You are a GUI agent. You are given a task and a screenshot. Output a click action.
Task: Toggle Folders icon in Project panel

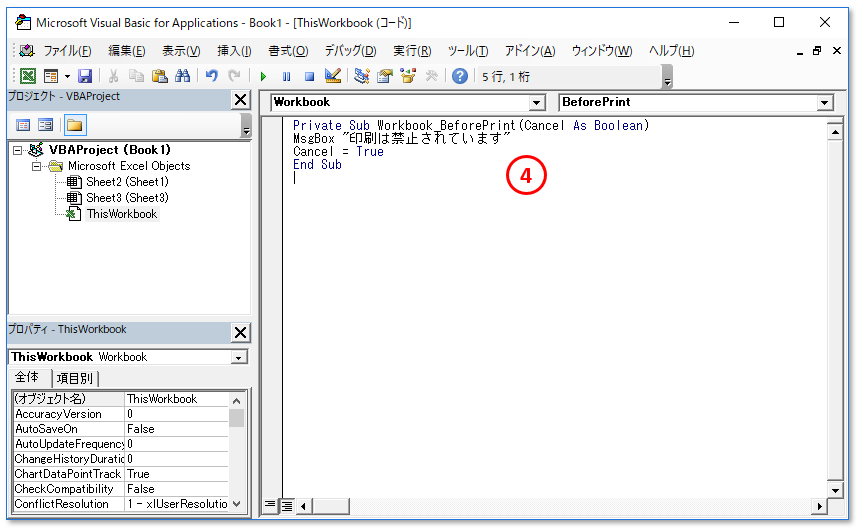point(75,125)
